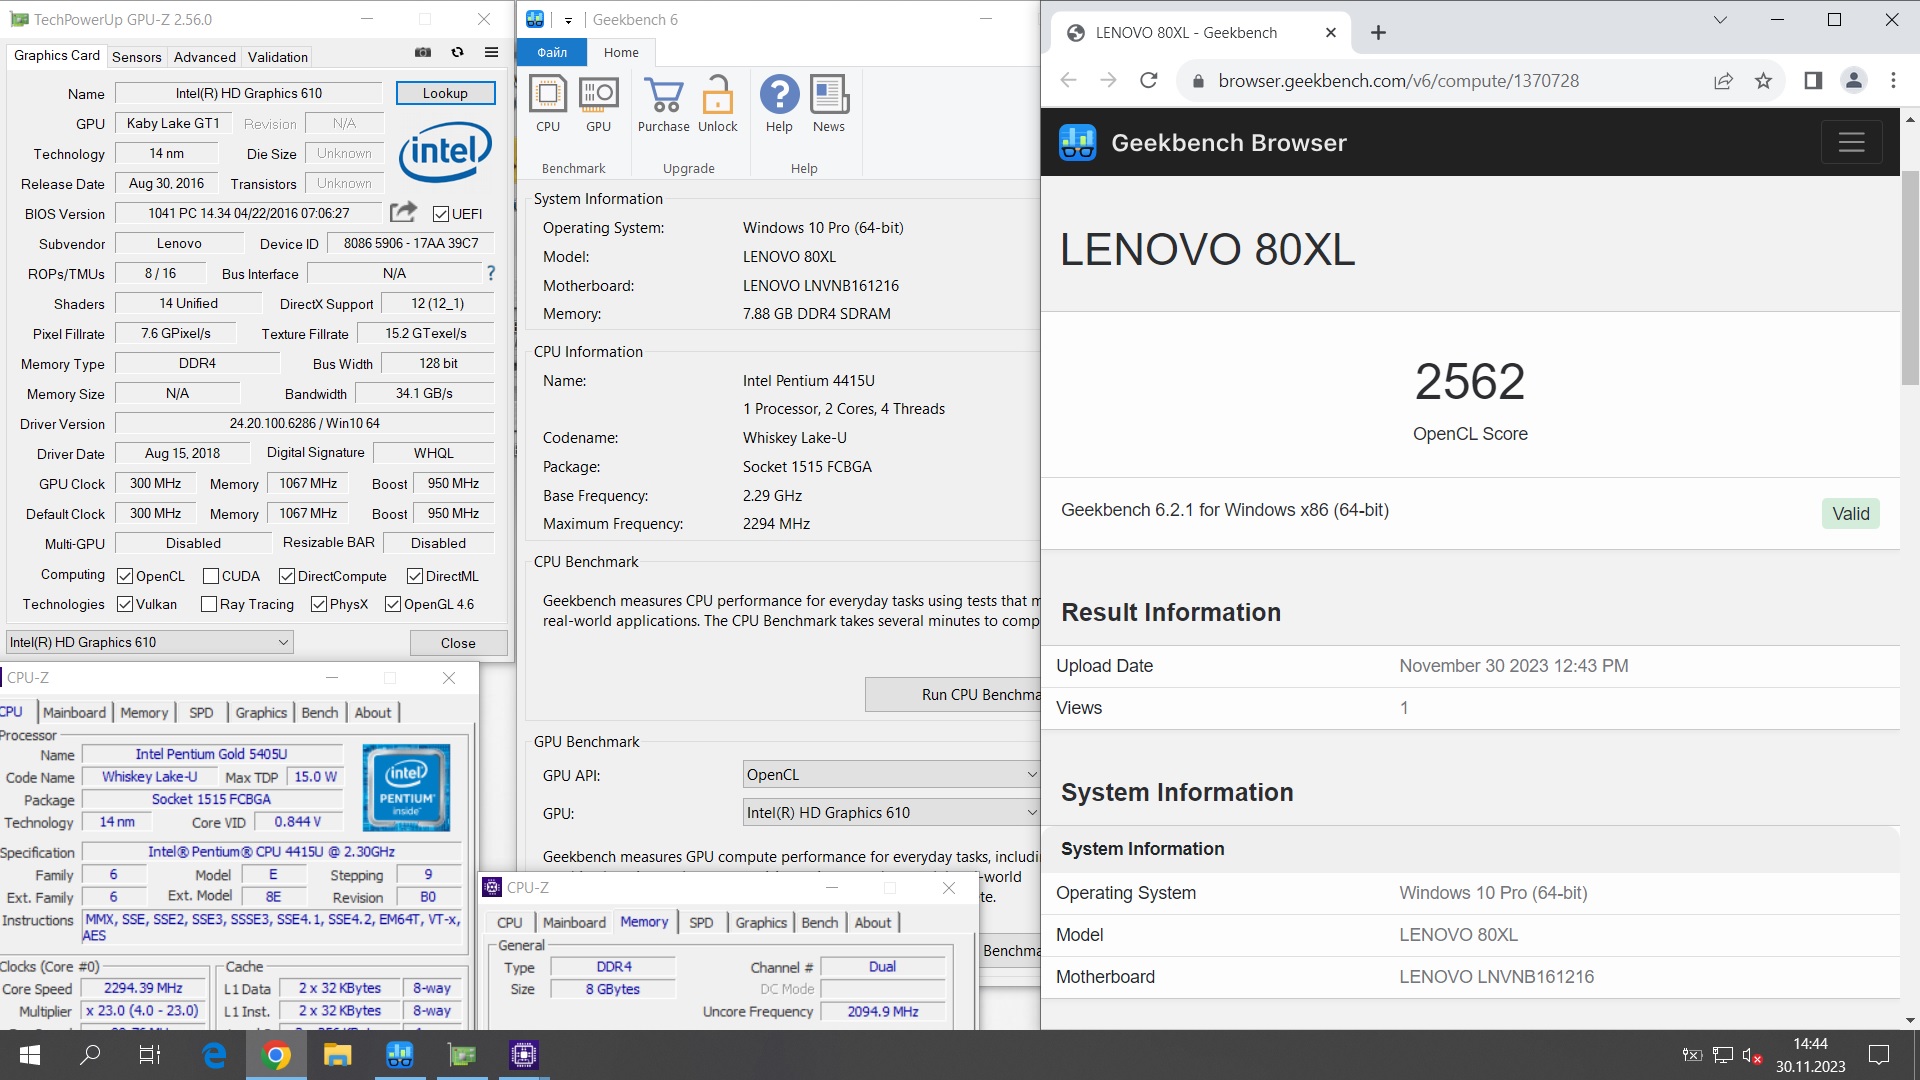Toggle the UEFI checkbox in GPU-Z
Screen dimensions: 1920x1080
coord(441,214)
